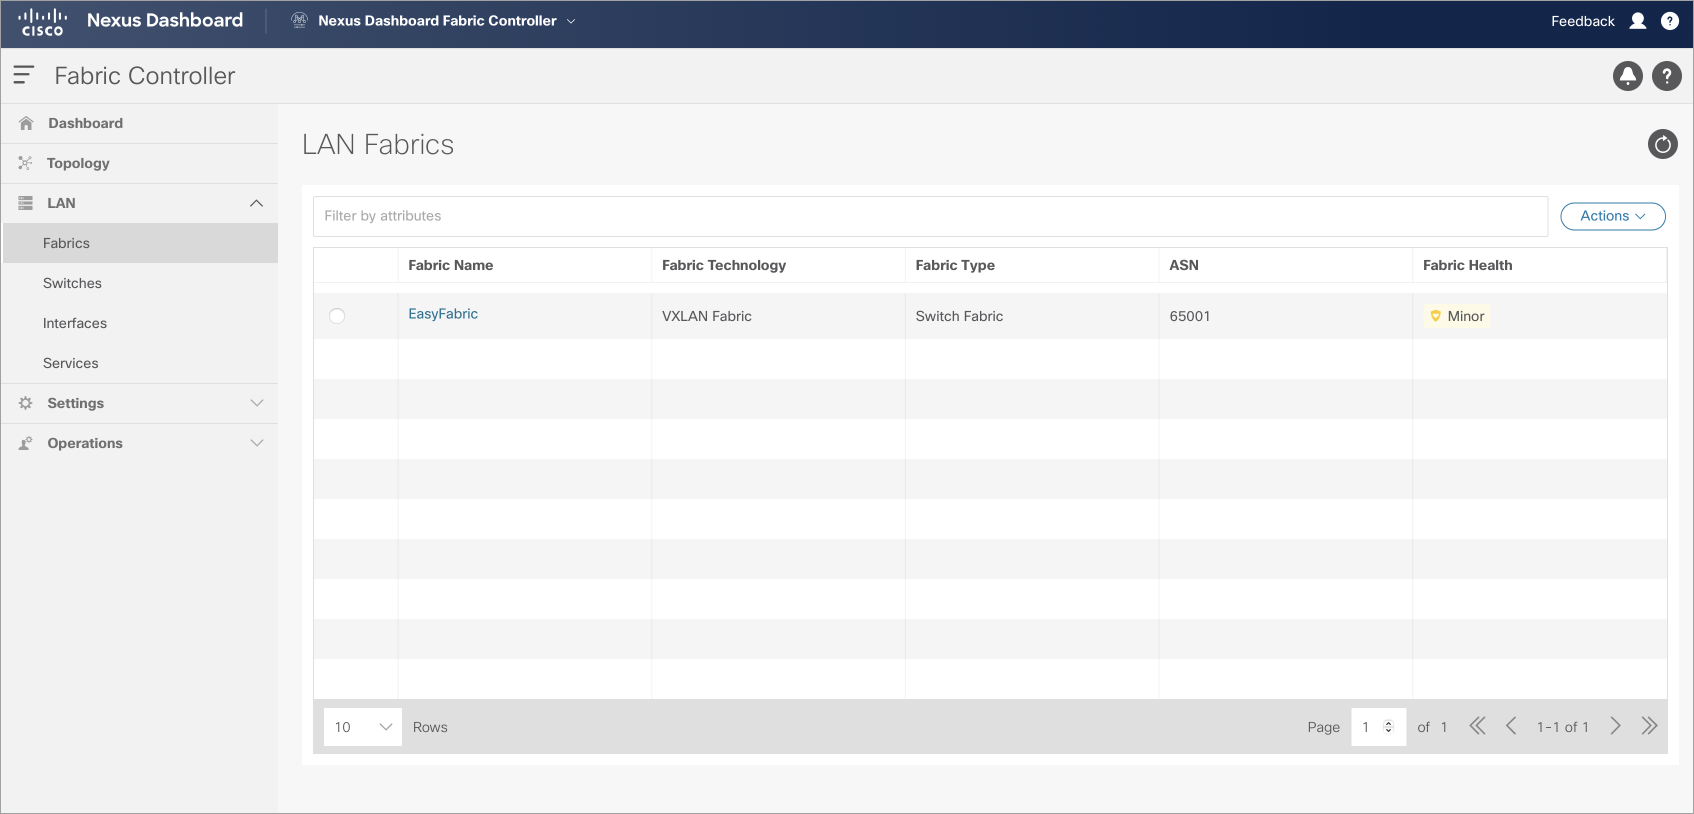The width and height of the screenshot is (1694, 814).
Task: Expand the Operations menu section
Action: 140,443
